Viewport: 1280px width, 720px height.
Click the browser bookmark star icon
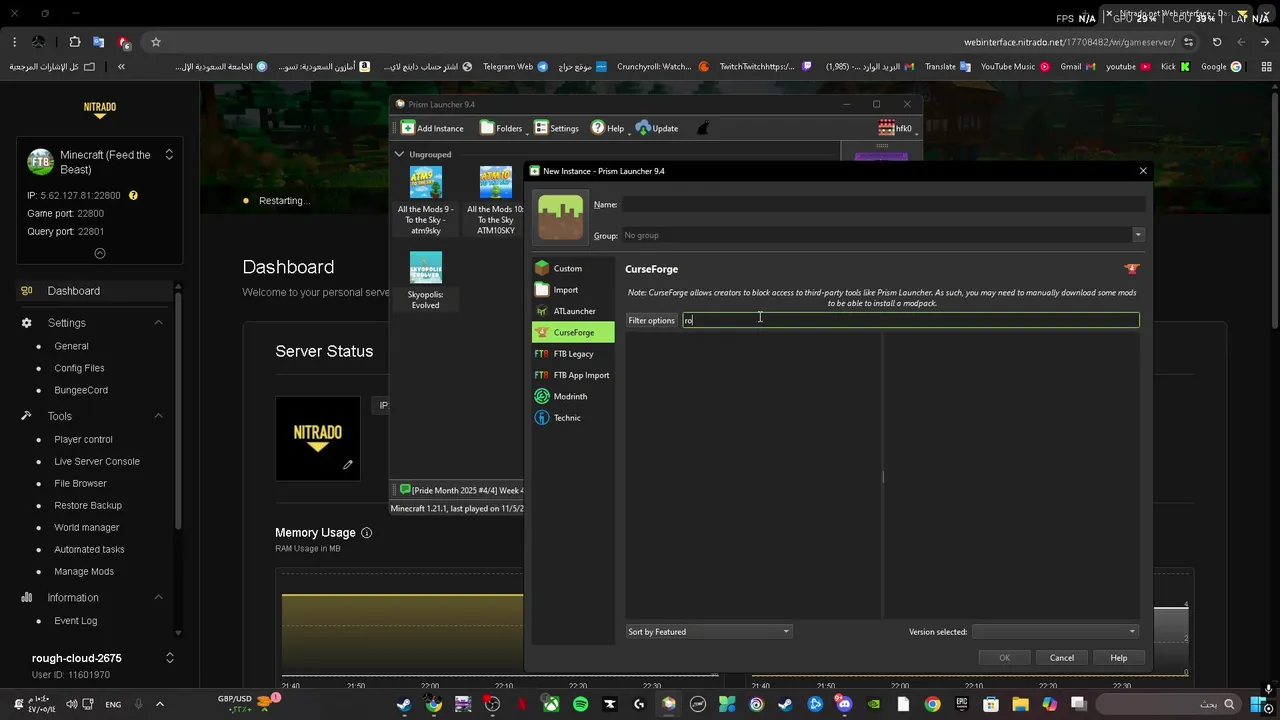(156, 42)
